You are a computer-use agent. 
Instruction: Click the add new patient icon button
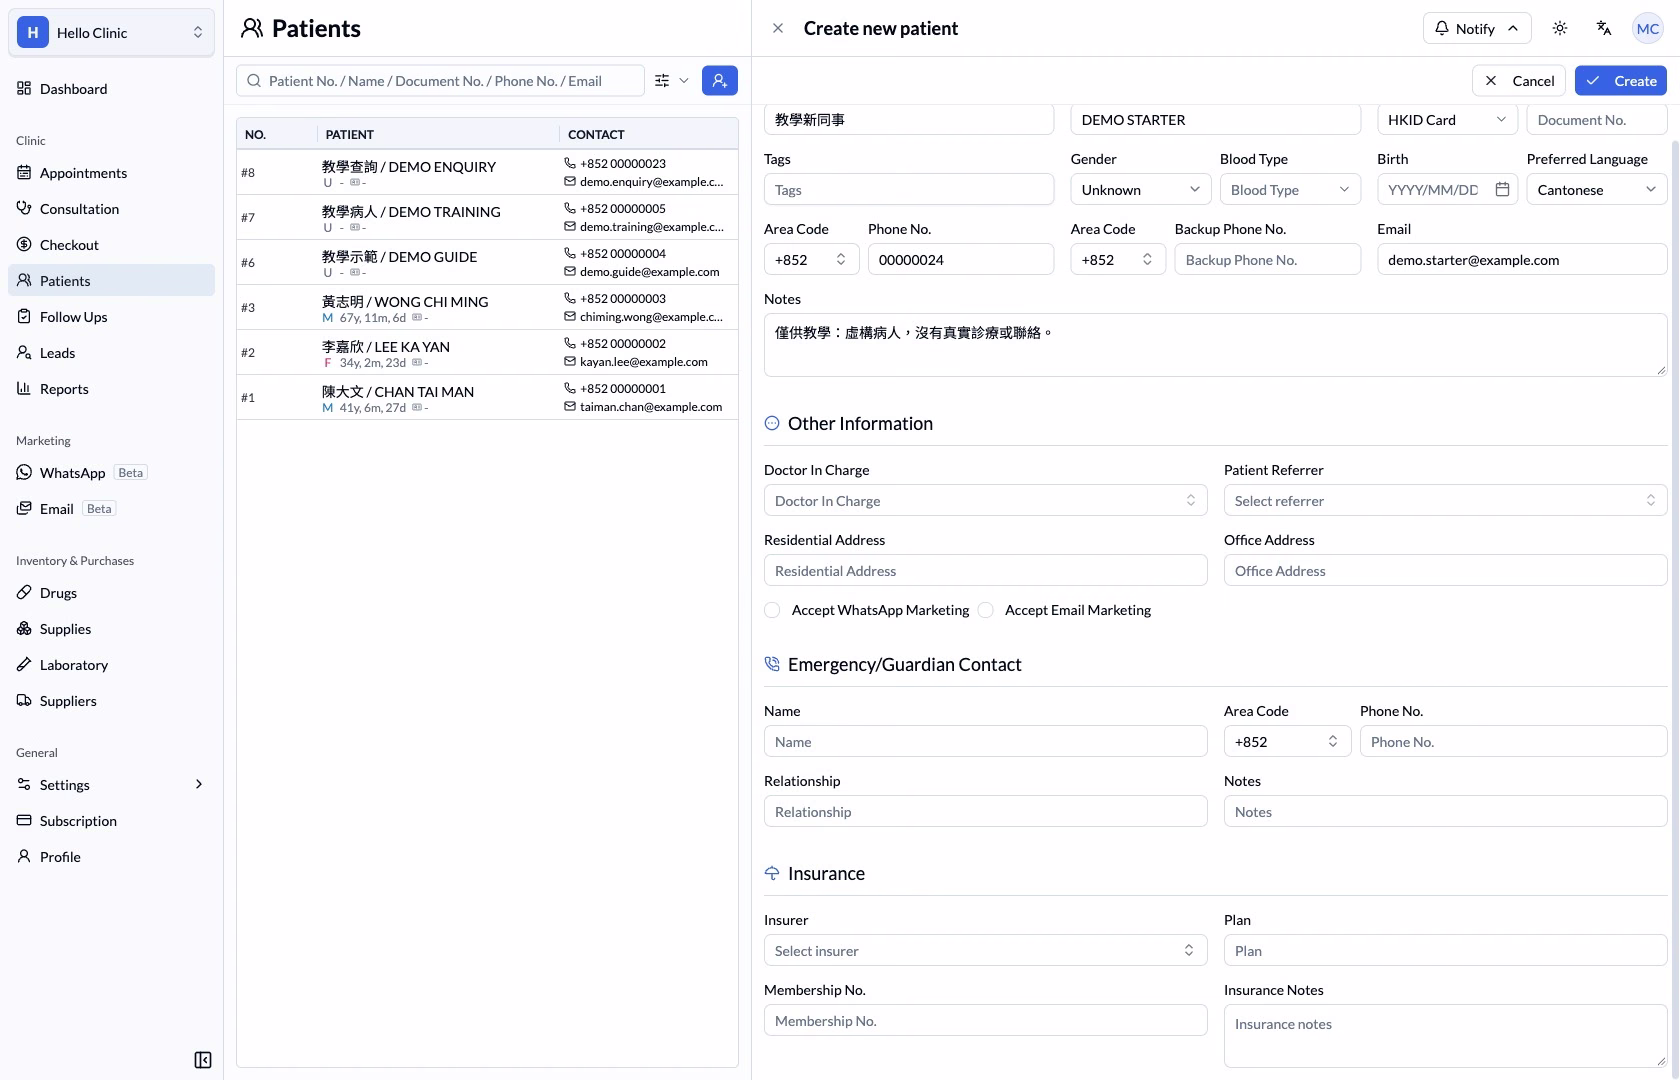720,81
